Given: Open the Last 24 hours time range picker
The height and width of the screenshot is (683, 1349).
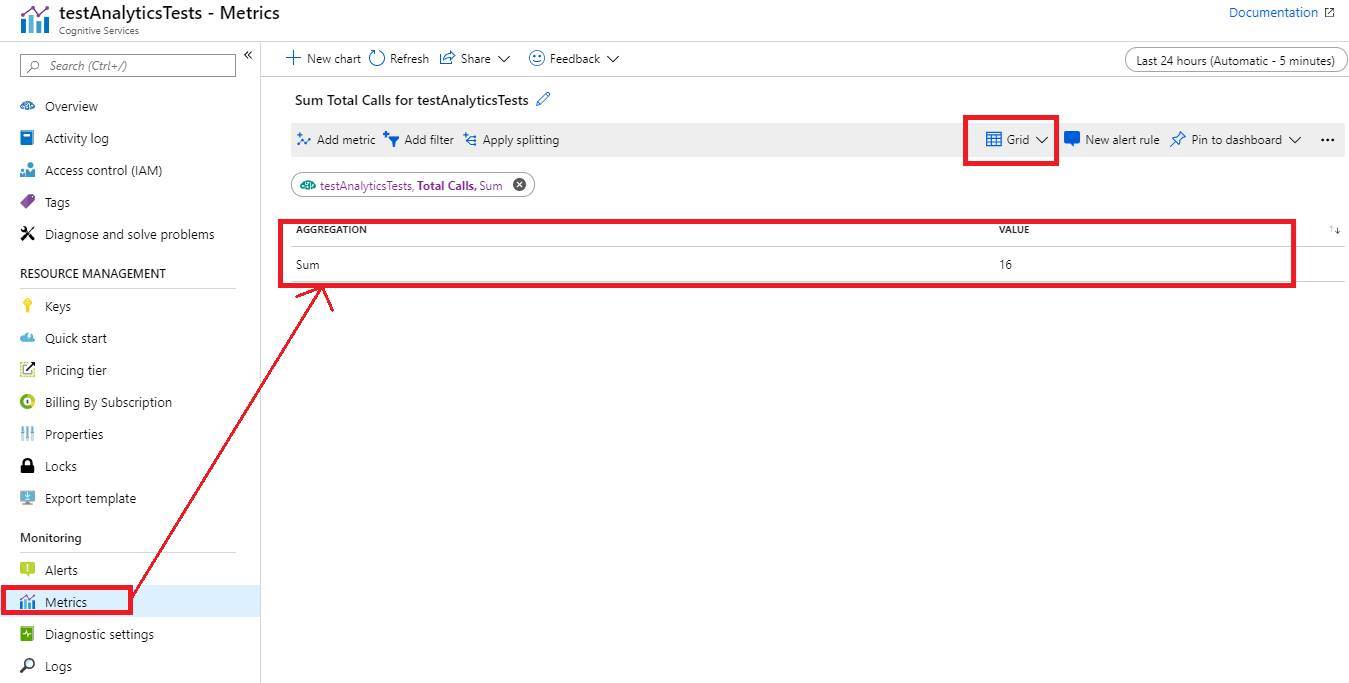Looking at the screenshot, I should click(1235, 60).
